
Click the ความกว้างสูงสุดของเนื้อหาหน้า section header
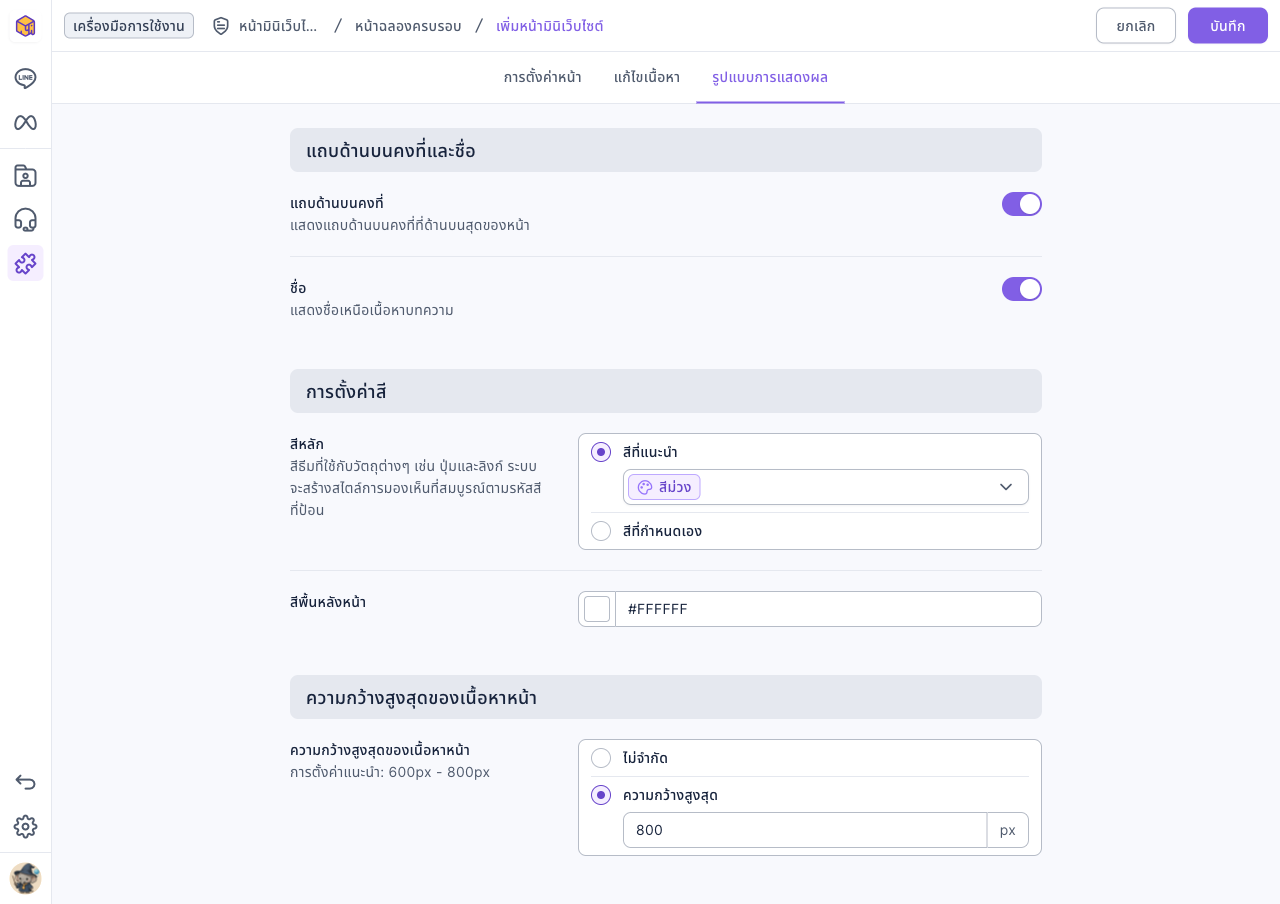(666, 697)
